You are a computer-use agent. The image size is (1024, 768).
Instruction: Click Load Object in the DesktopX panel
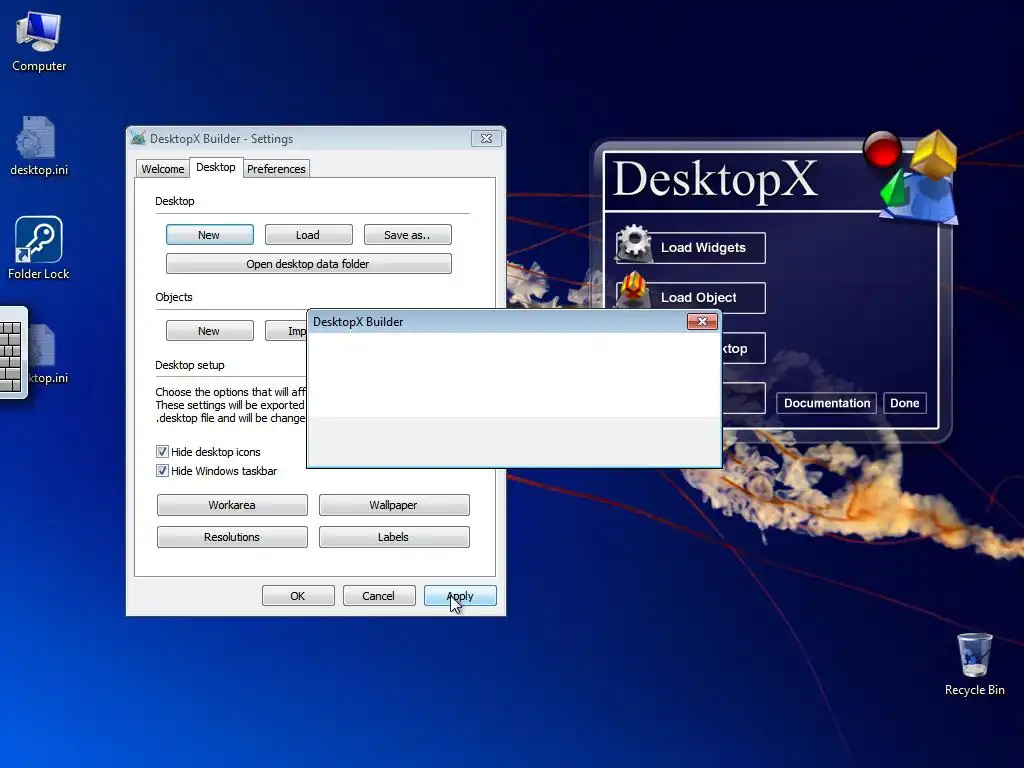coord(699,297)
